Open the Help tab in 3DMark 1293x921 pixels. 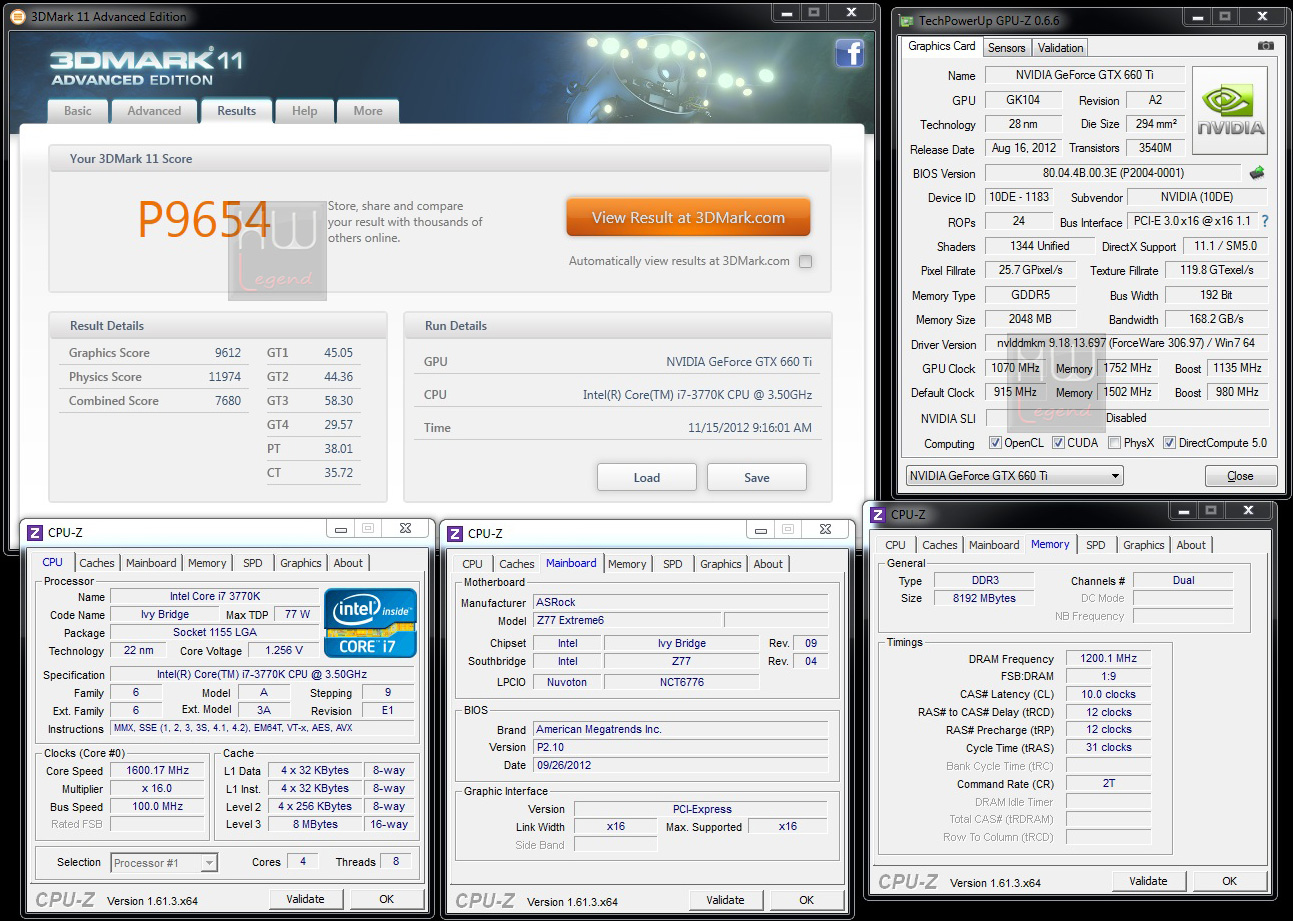click(304, 111)
